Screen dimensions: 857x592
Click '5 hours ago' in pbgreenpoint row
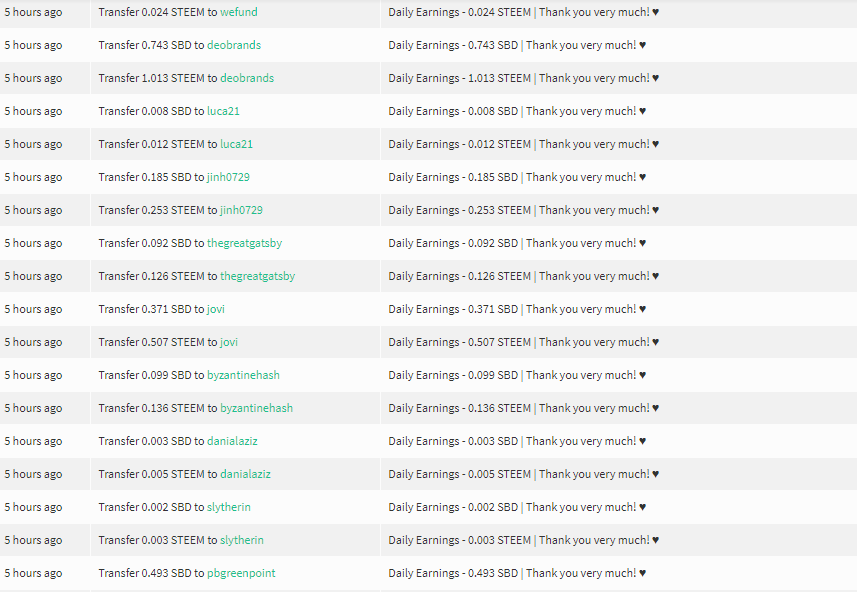[33, 573]
